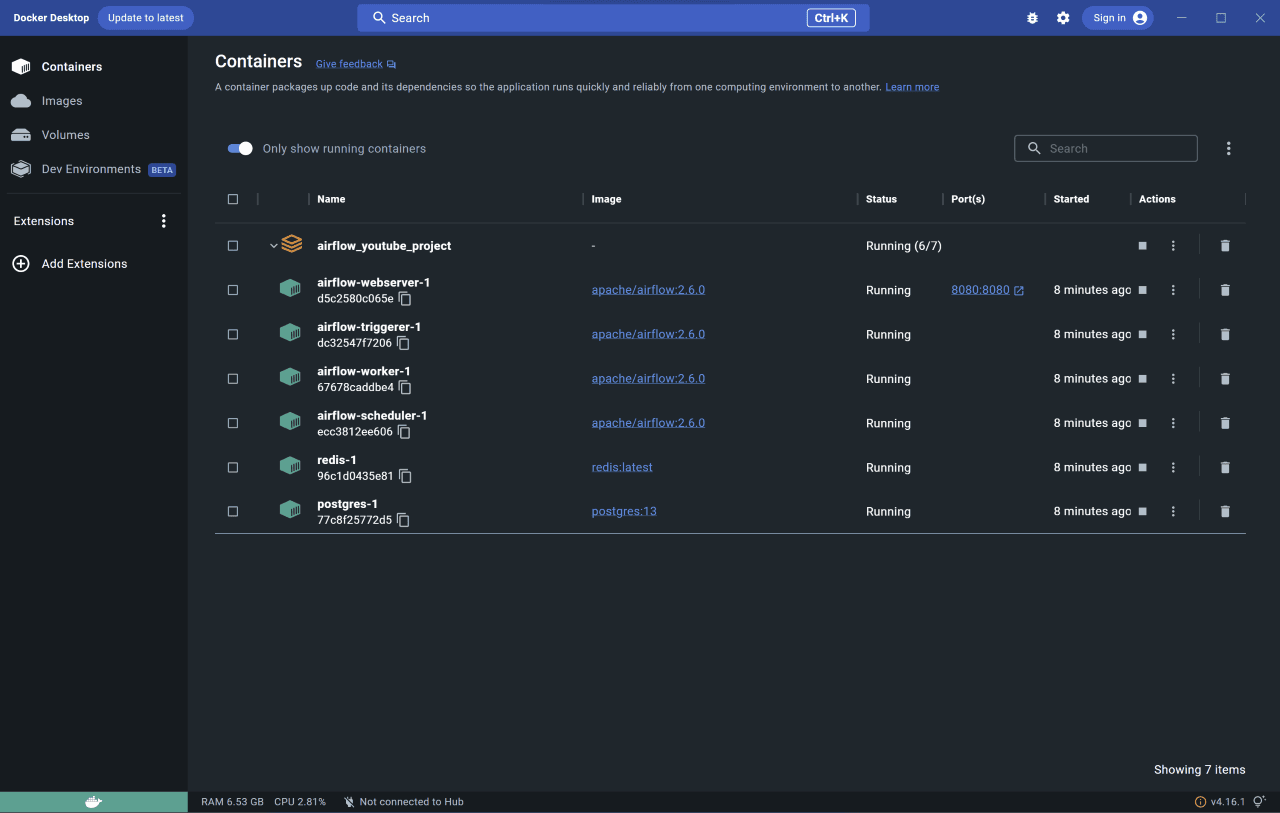Viewport: 1280px width, 813px height.
Task: Open the redis:latest image link
Action: 622,467
